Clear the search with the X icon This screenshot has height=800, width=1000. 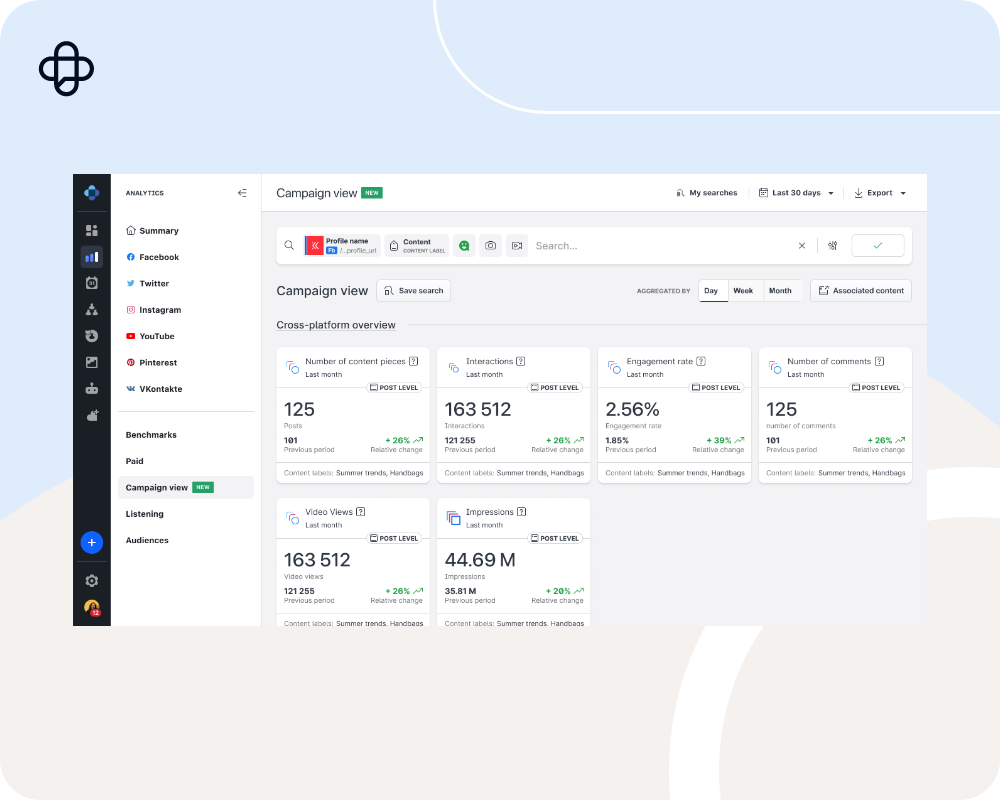[x=801, y=245]
